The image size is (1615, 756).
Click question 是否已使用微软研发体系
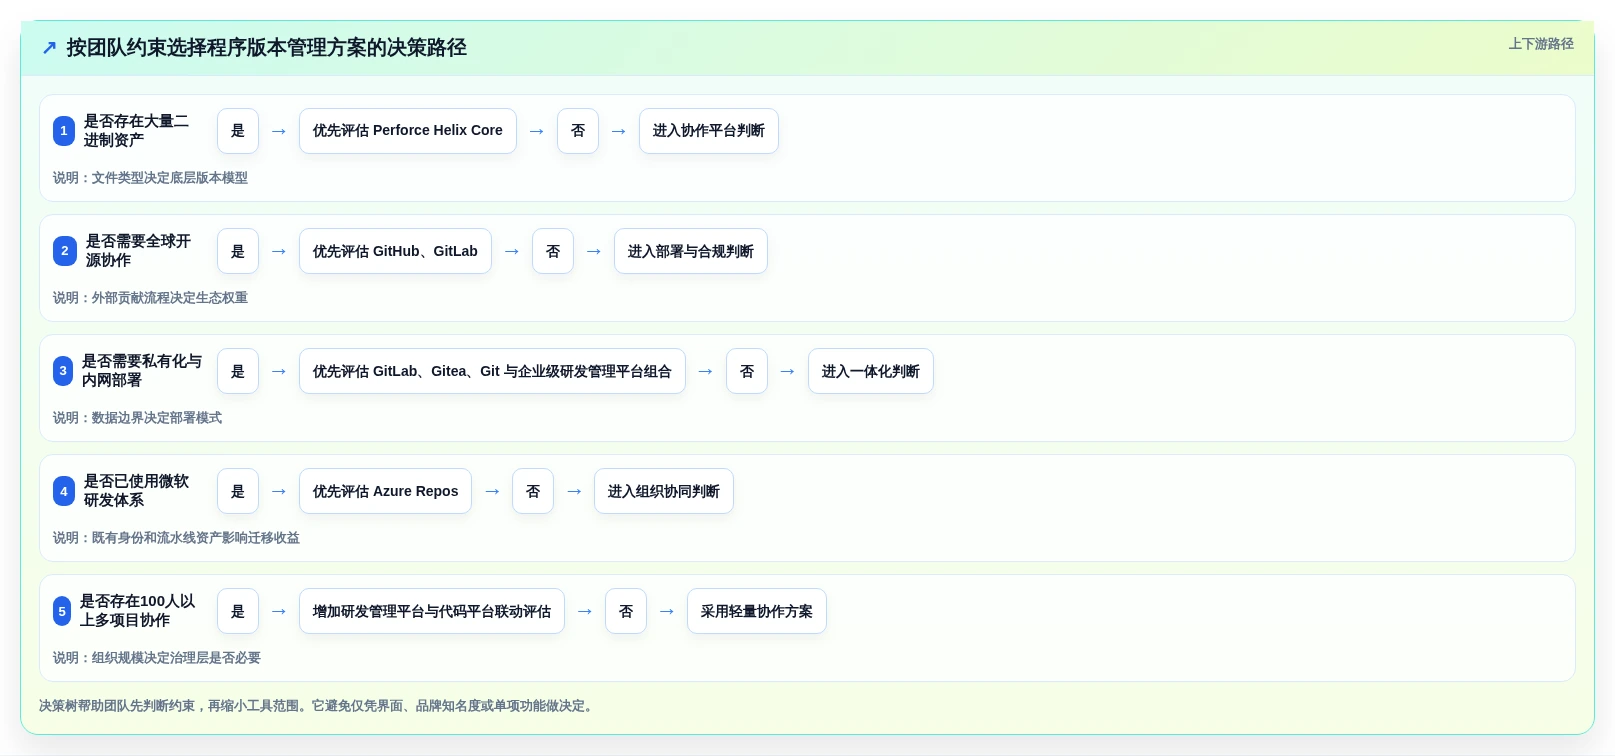(136, 491)
